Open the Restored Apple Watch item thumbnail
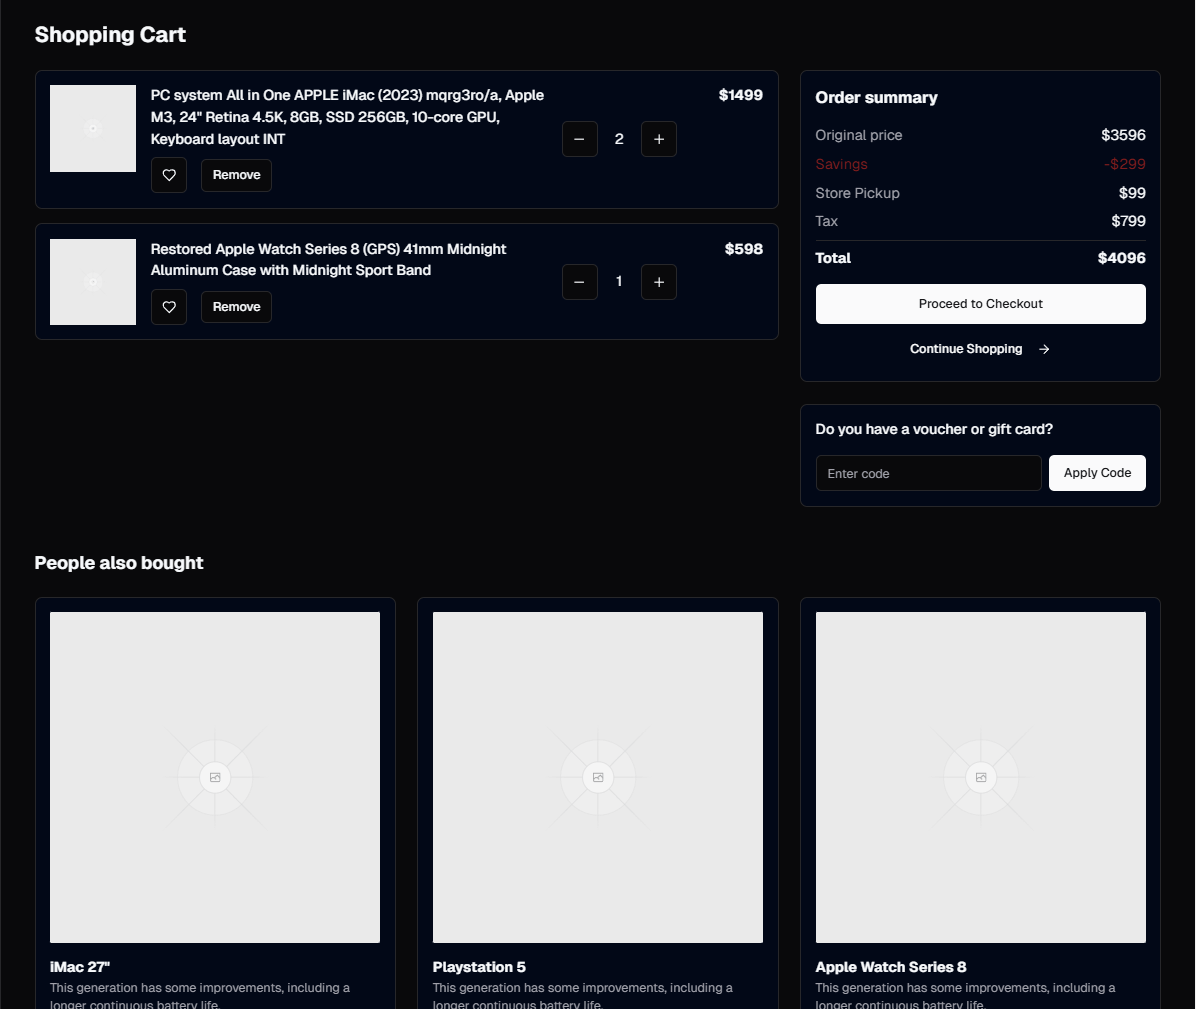1196x1009 pixels. 93,281
